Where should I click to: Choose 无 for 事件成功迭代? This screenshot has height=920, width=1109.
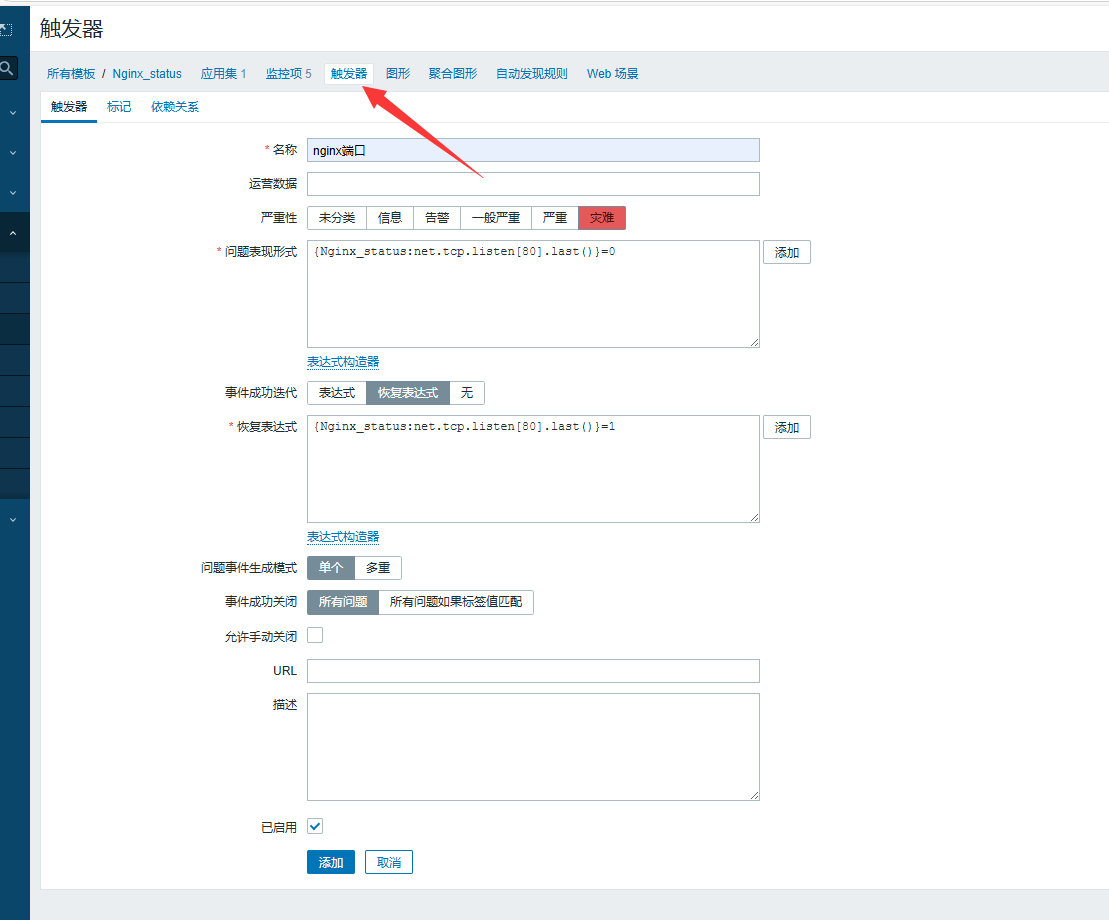(x=467, y=392)
